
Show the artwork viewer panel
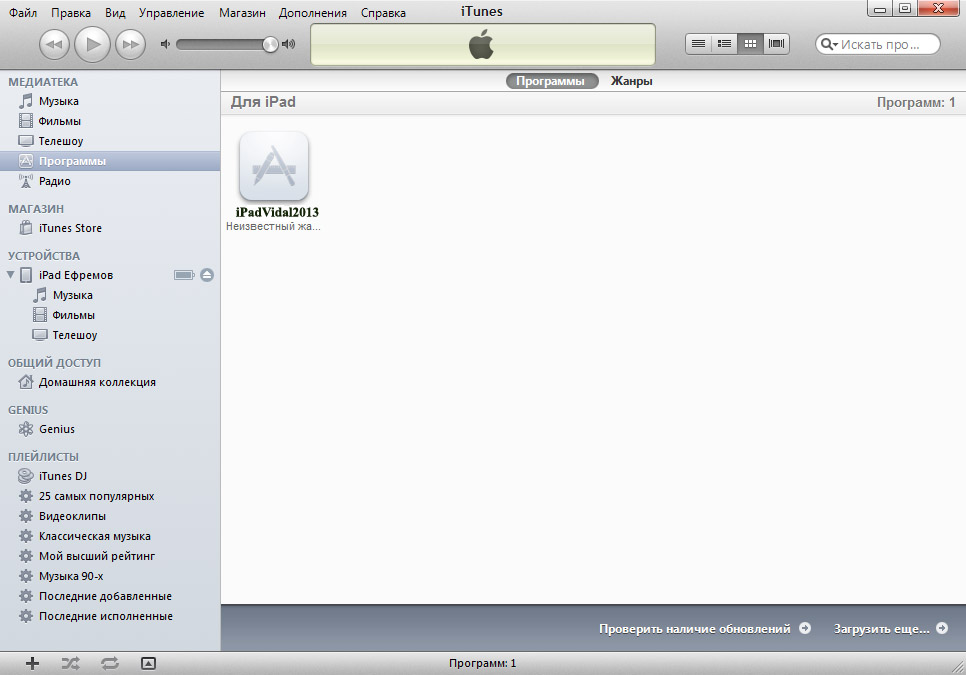point(148,663)
